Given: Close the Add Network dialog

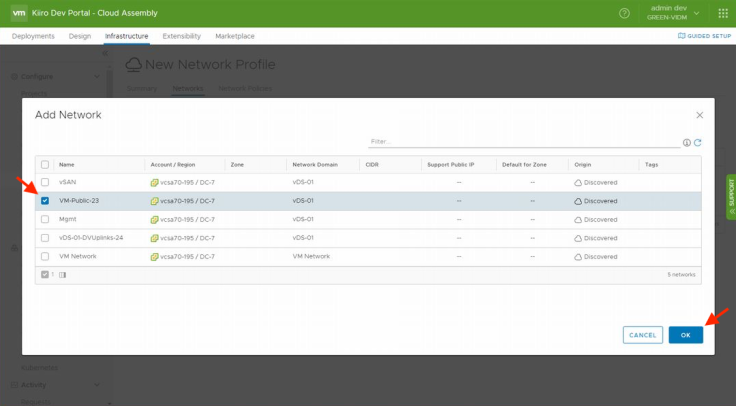Looking at the screenshot, I should 699,115.
